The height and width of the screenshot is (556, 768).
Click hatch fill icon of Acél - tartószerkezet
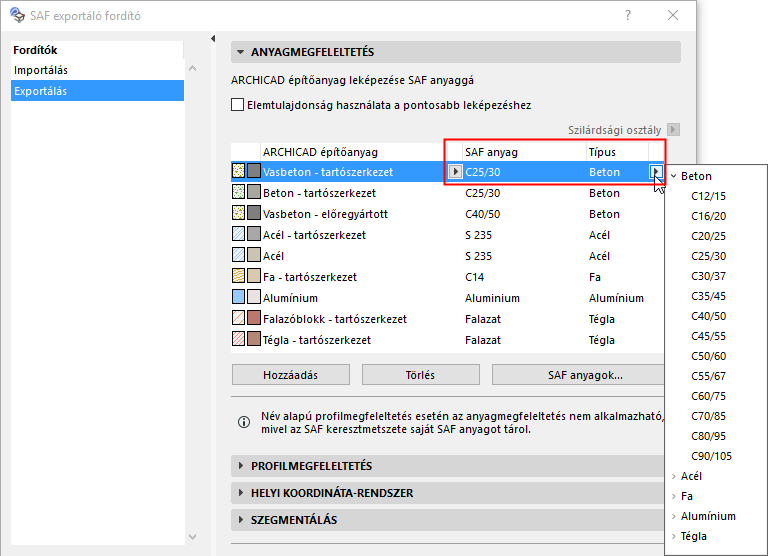coord(239,234)
